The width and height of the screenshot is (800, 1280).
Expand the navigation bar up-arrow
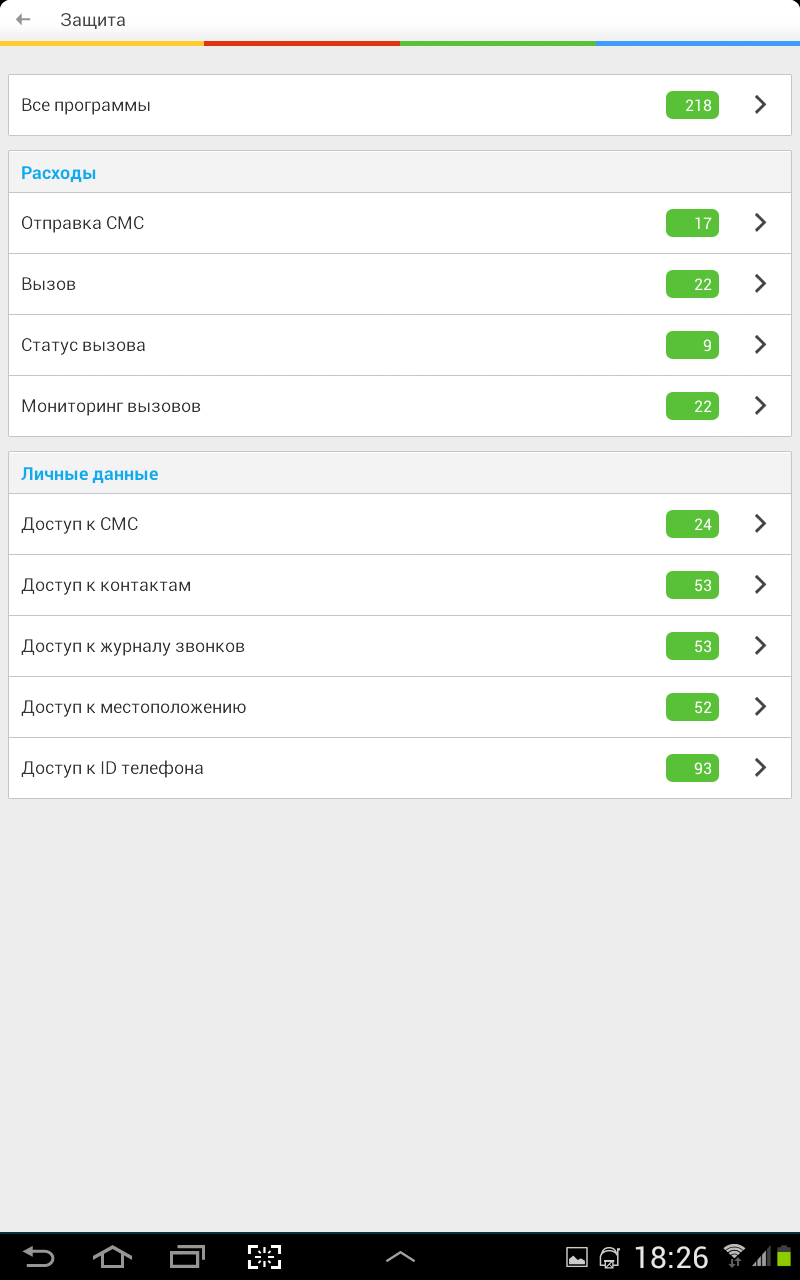[x=400, y=1257]
